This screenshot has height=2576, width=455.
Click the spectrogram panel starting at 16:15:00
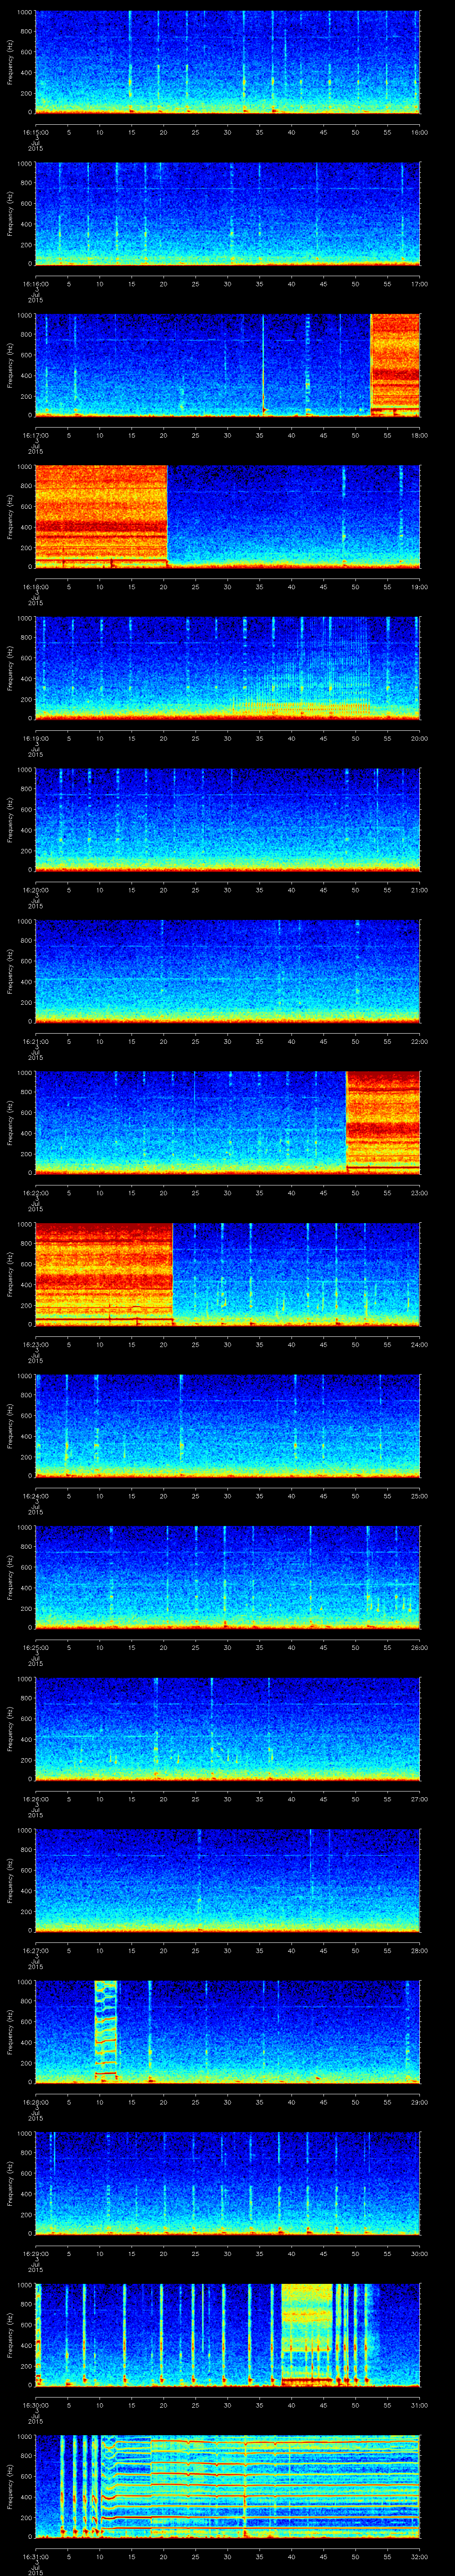click(227, 63)
